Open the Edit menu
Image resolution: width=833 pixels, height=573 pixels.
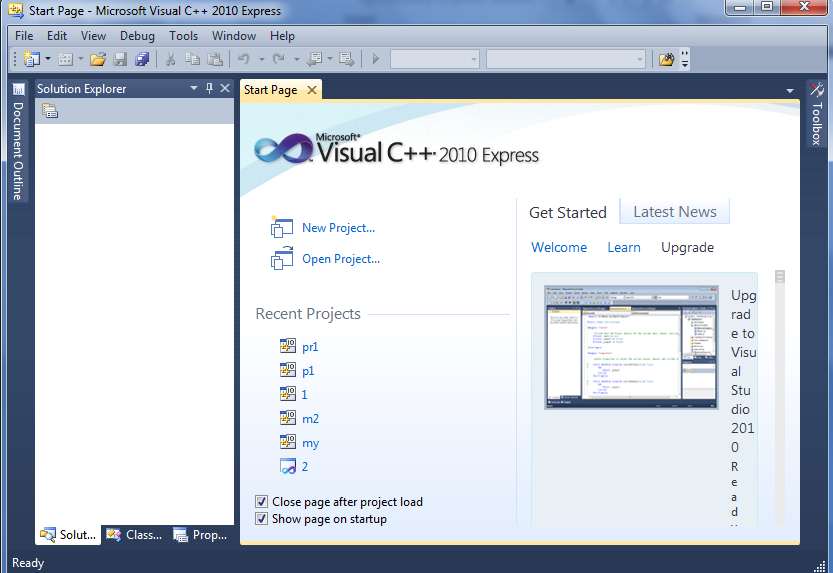click(57, 36)
